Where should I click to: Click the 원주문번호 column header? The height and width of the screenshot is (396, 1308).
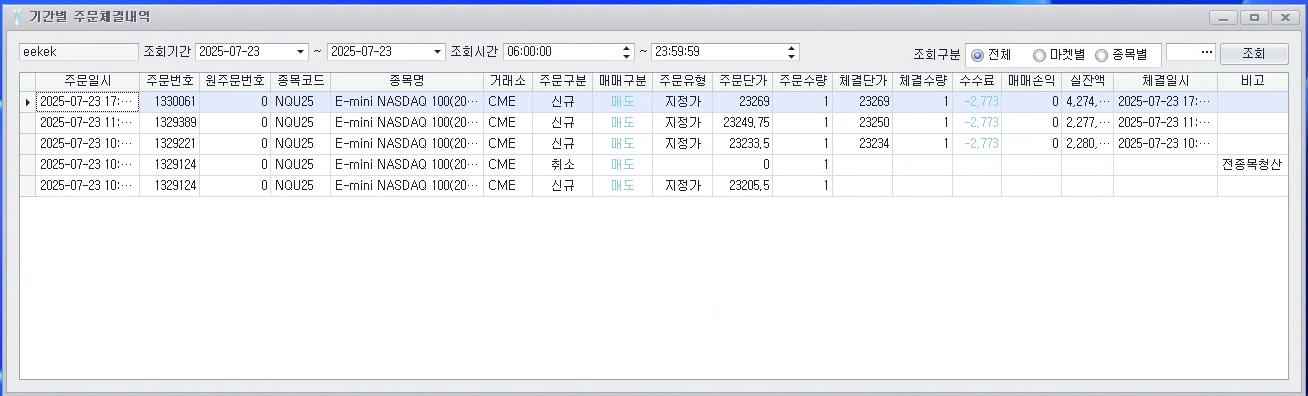coord(235,81)
